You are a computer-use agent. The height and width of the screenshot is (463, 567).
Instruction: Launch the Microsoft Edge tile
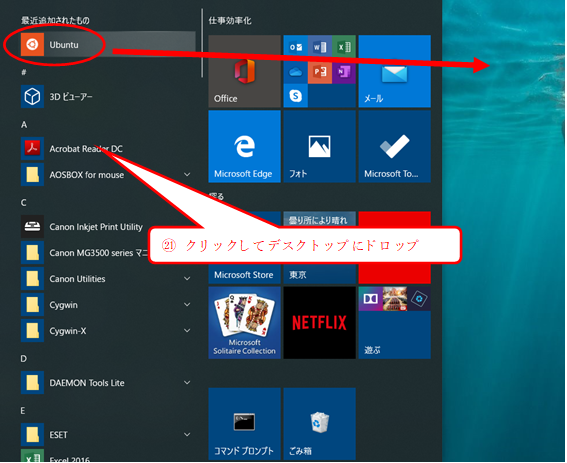pos(244,146)
